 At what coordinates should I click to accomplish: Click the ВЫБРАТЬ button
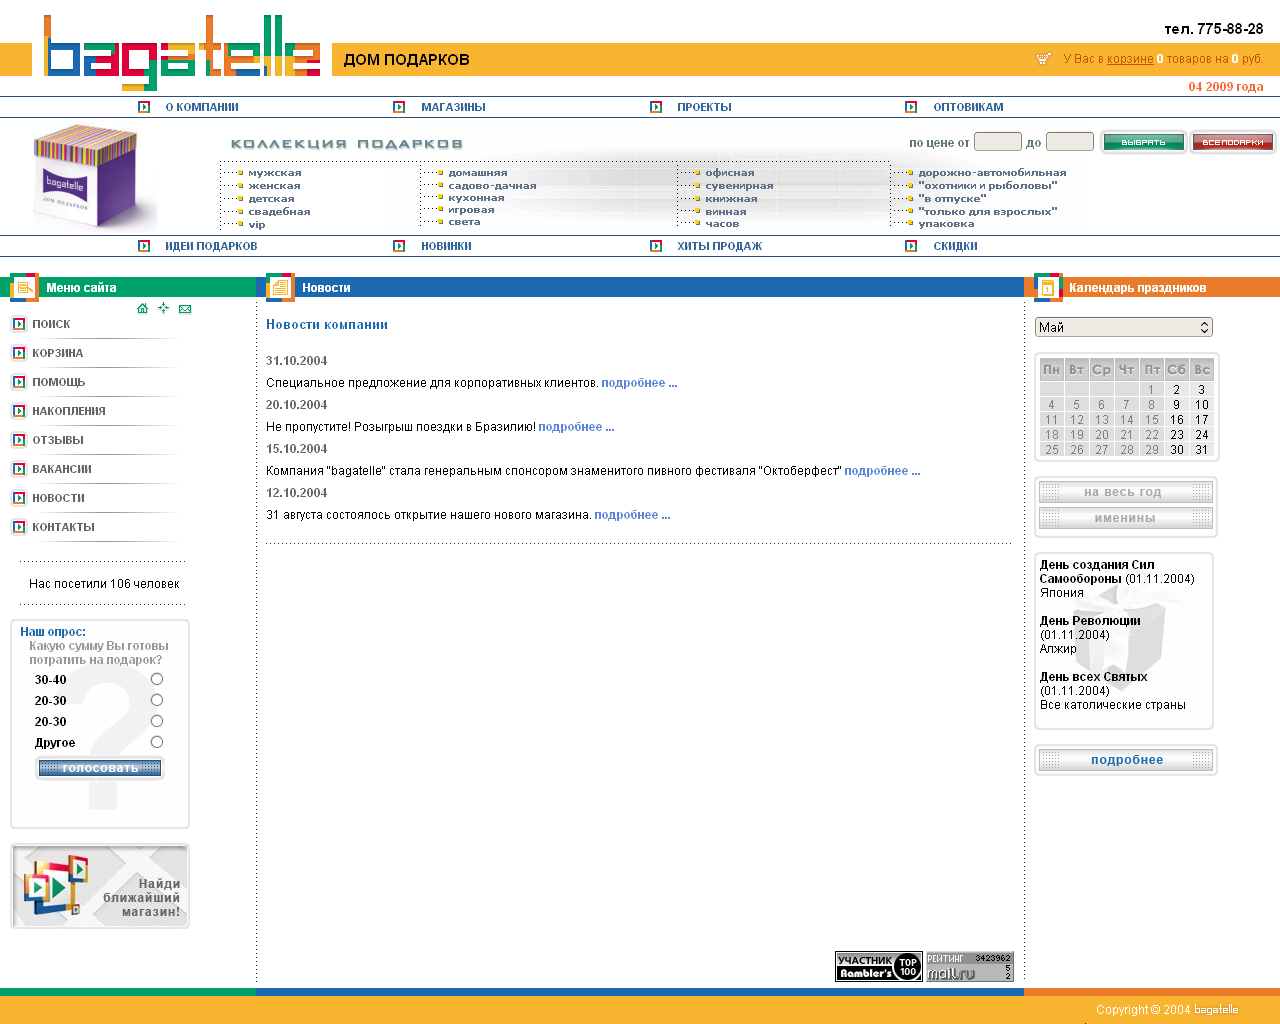pyautogui.click(x=1143, y=142)
